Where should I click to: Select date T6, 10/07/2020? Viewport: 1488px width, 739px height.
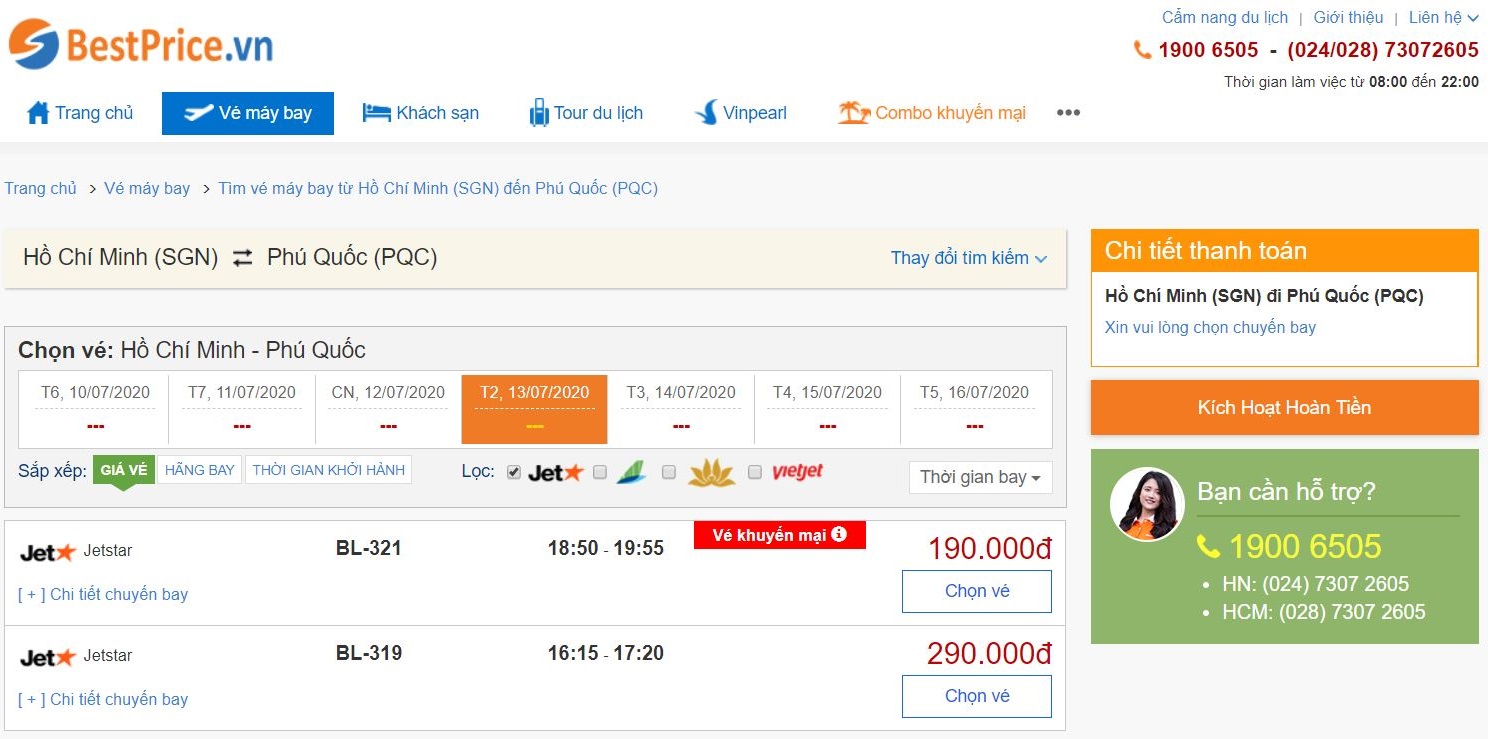[95, 409]
